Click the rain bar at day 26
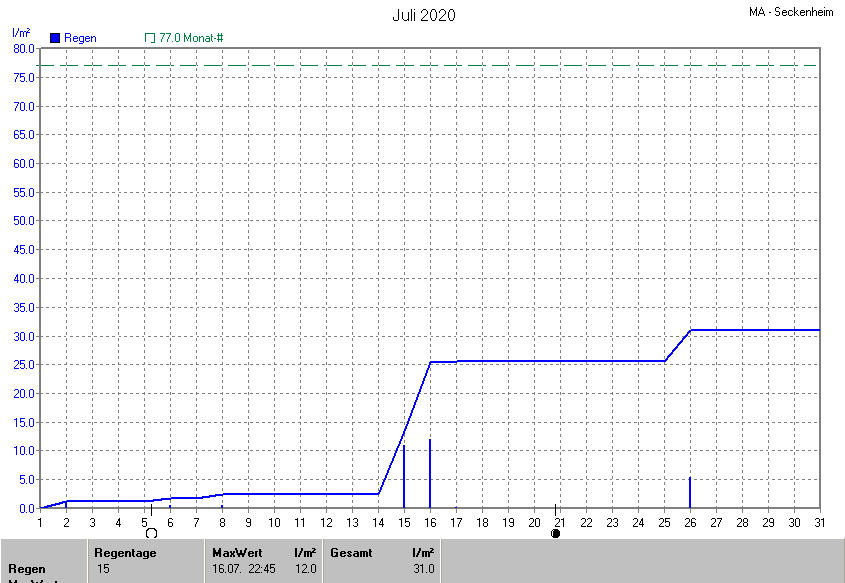Viewport: 845px width, 583px height. click(690, 493)
